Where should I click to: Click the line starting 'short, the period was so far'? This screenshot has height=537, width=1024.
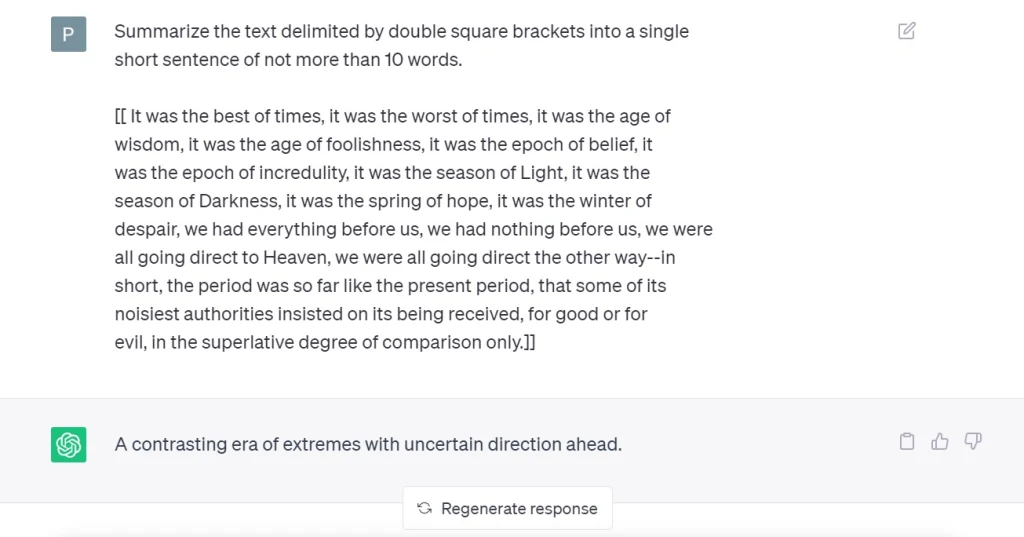coord(391,285)
